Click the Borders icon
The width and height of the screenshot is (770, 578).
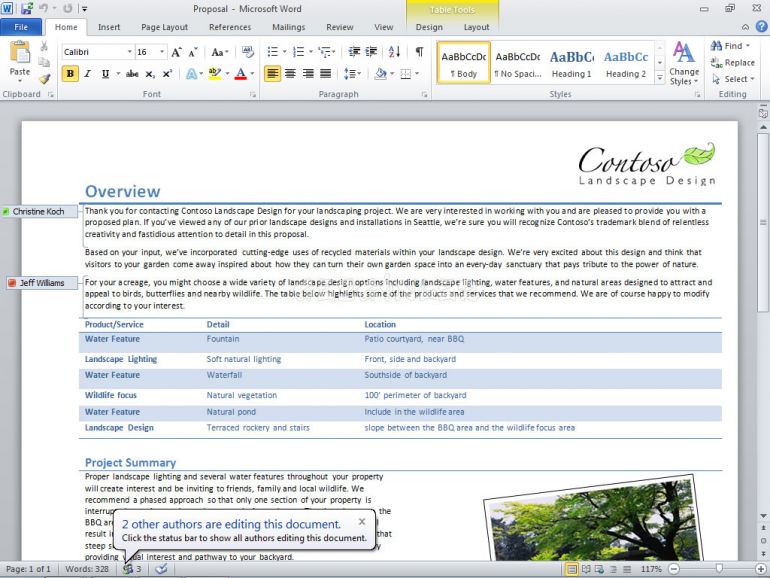point(406,74)
